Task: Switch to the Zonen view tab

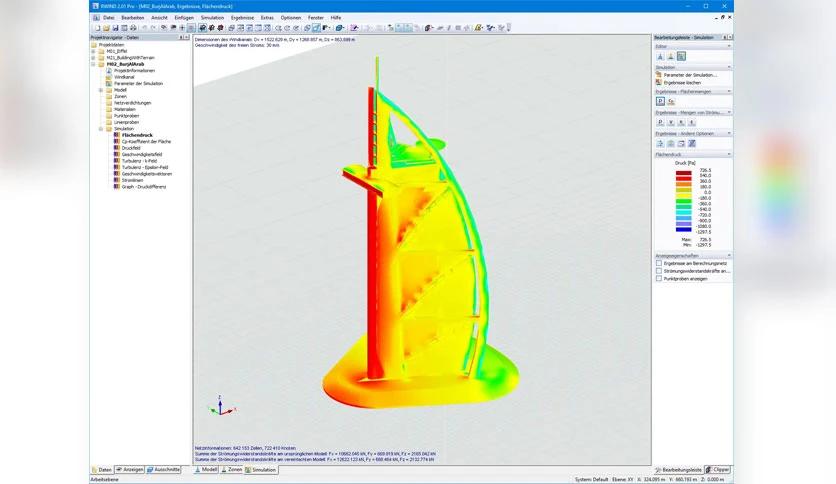Action: point(232,470)
